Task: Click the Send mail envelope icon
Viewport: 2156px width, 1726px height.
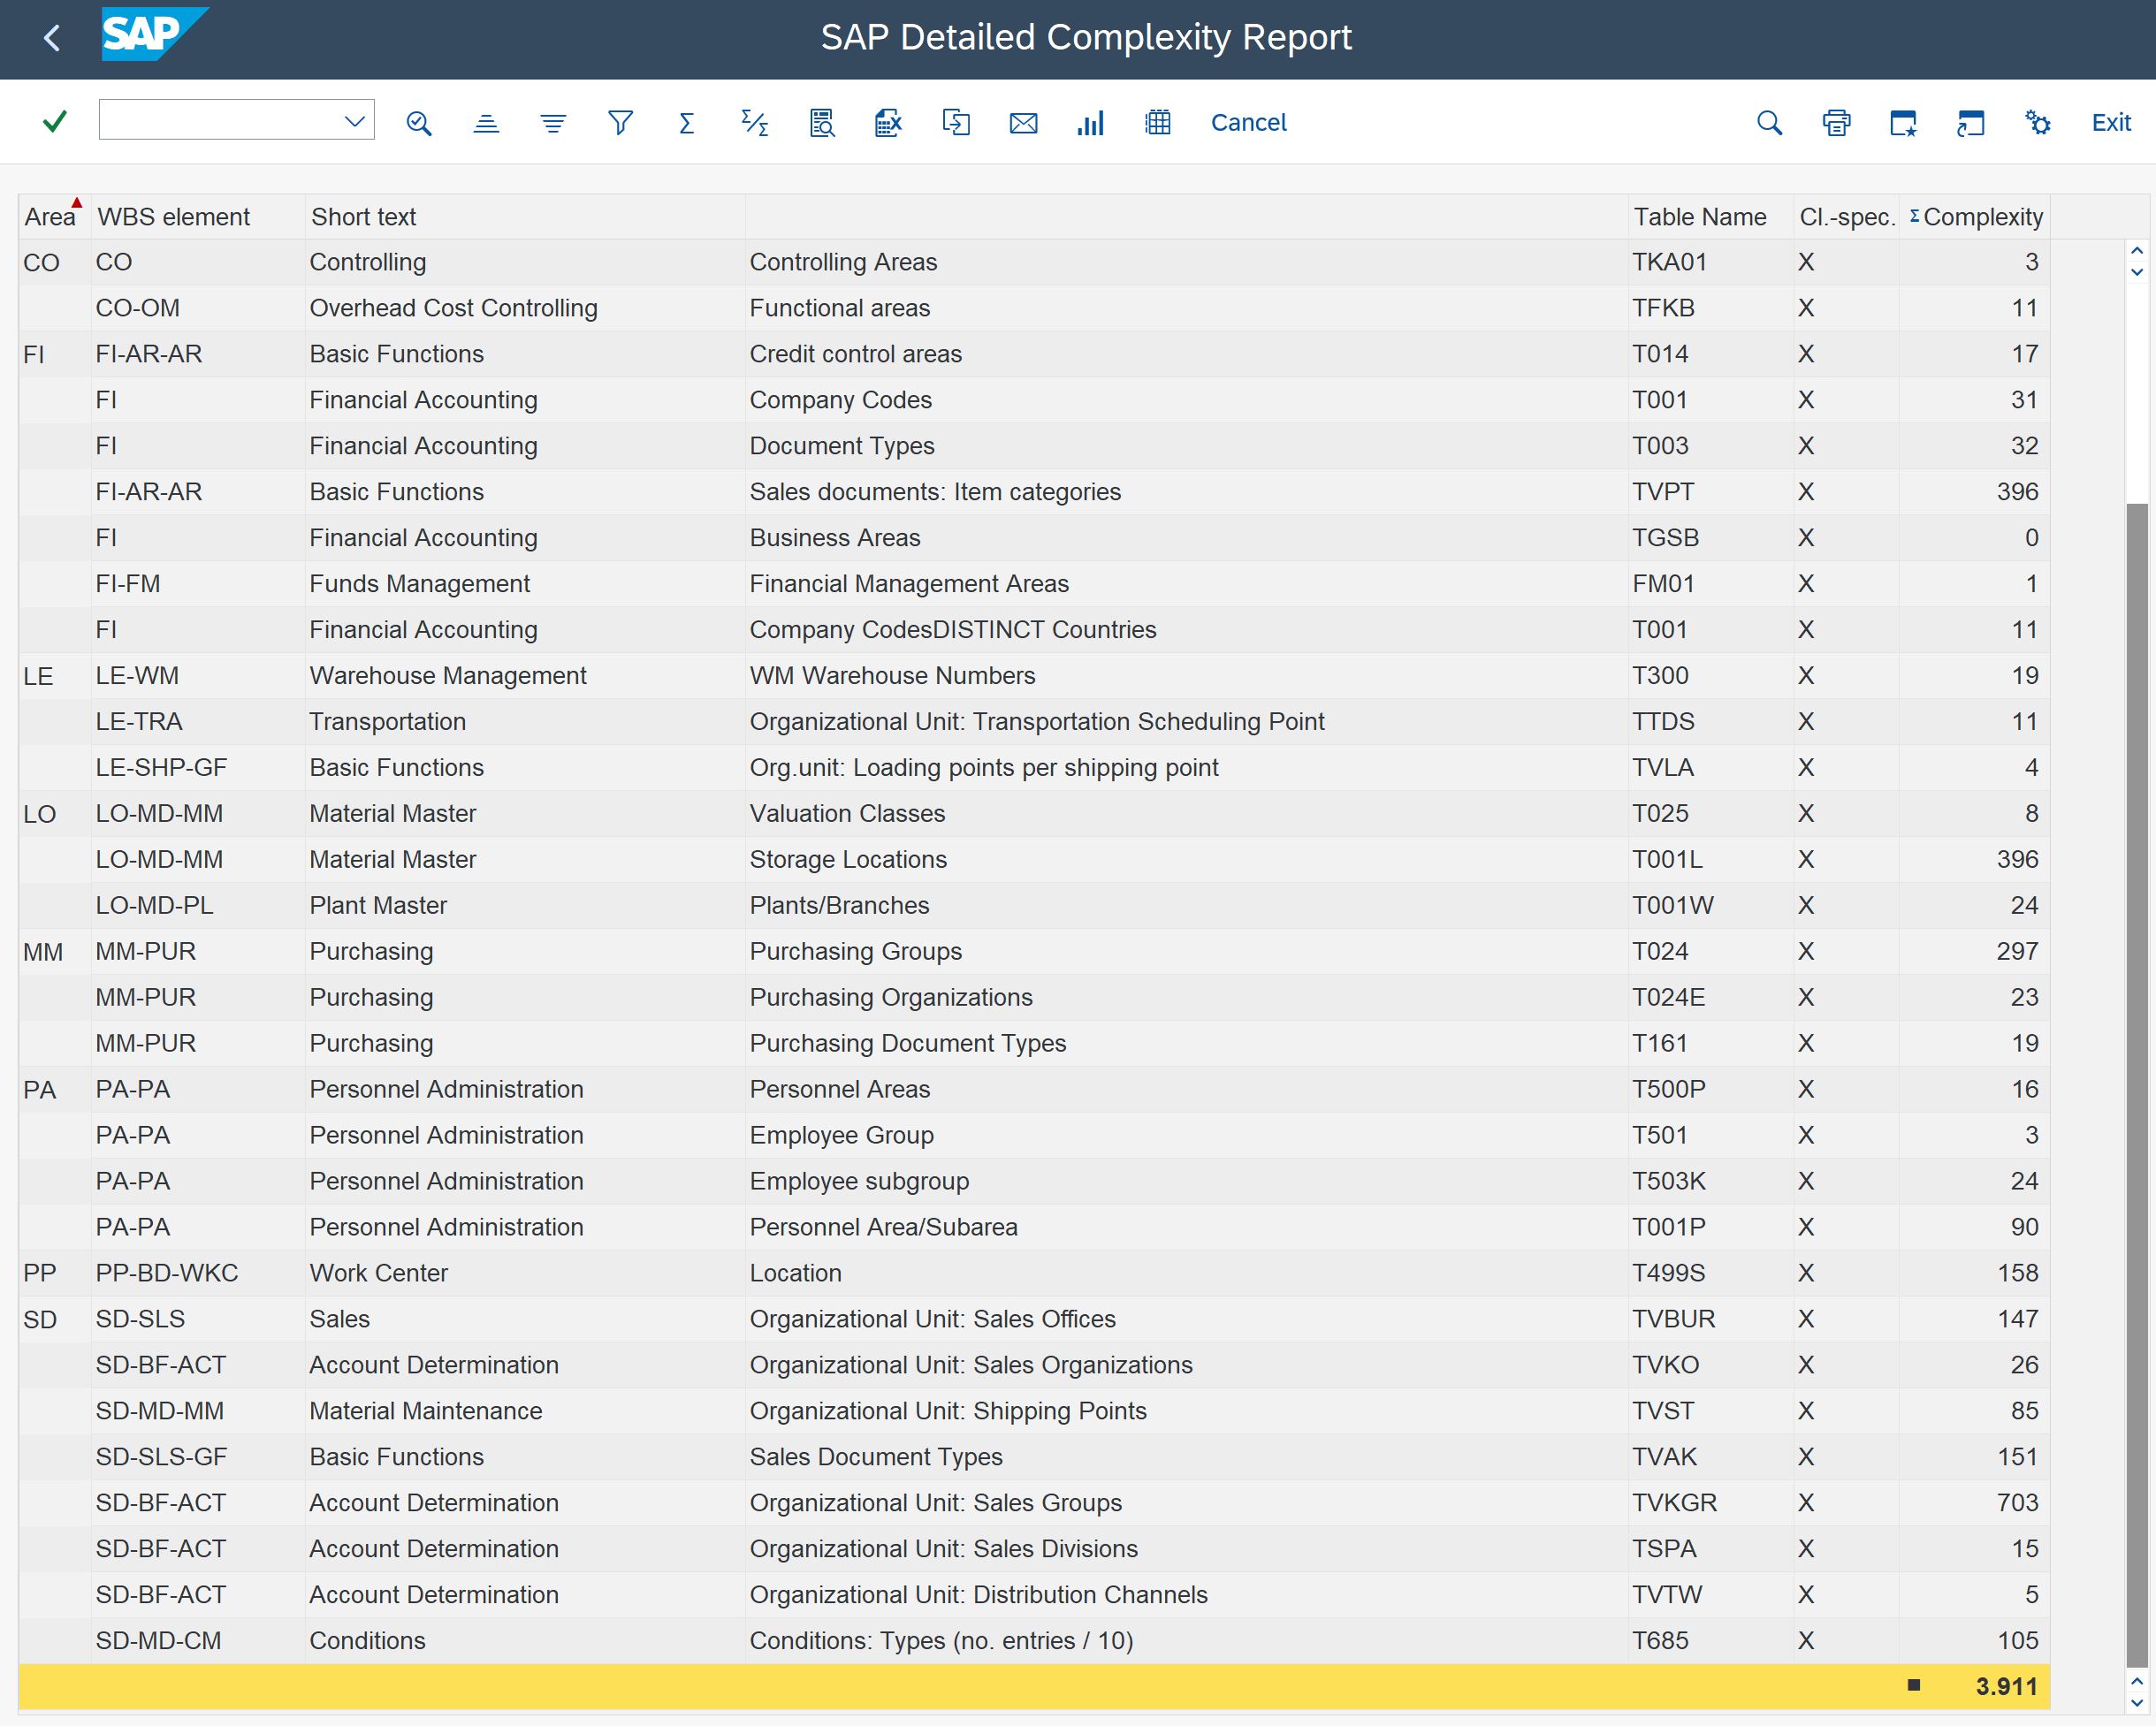Action: pyautogui.click(x=1023, y=123)
